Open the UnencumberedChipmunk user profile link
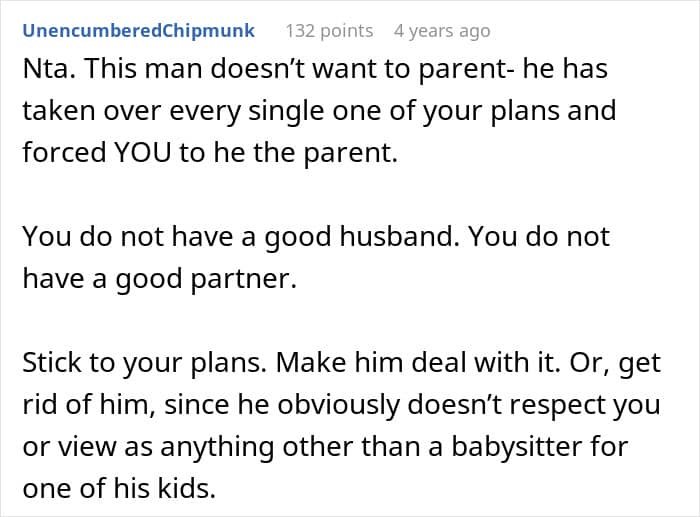 pyautogui.click(x=138, y=31)
